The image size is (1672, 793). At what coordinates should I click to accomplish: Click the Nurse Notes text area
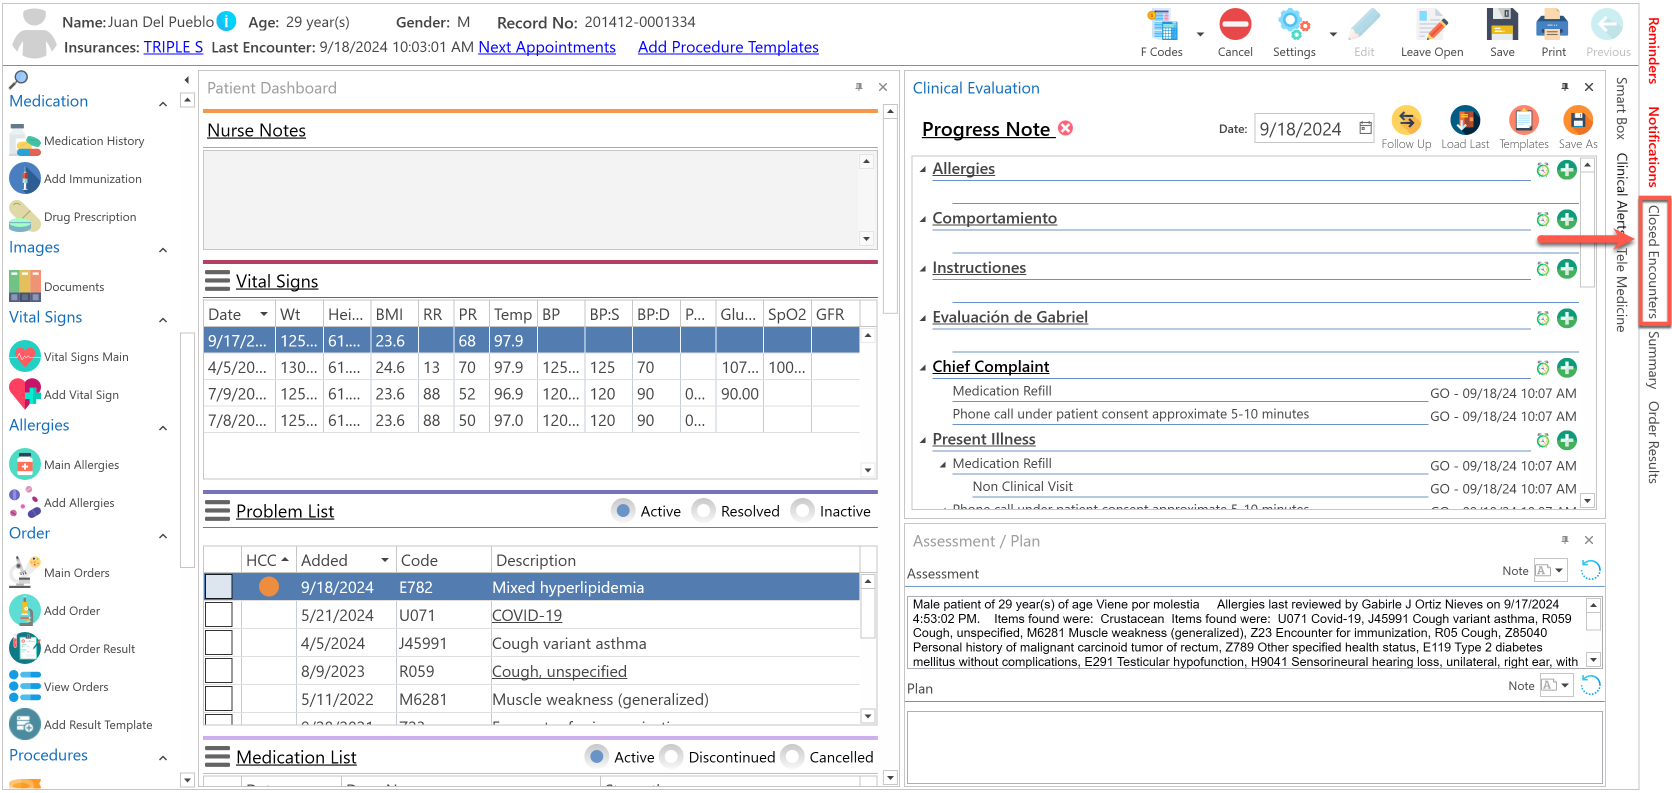click(531, 200)
